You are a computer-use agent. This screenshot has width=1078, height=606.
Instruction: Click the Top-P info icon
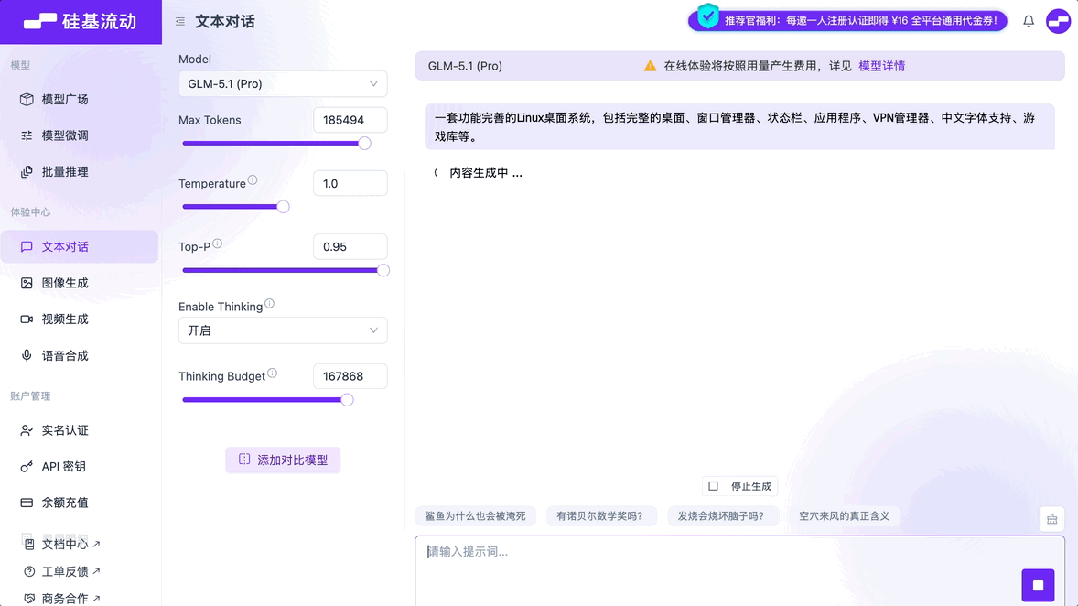pyautogui.click(x=217, y=244)
